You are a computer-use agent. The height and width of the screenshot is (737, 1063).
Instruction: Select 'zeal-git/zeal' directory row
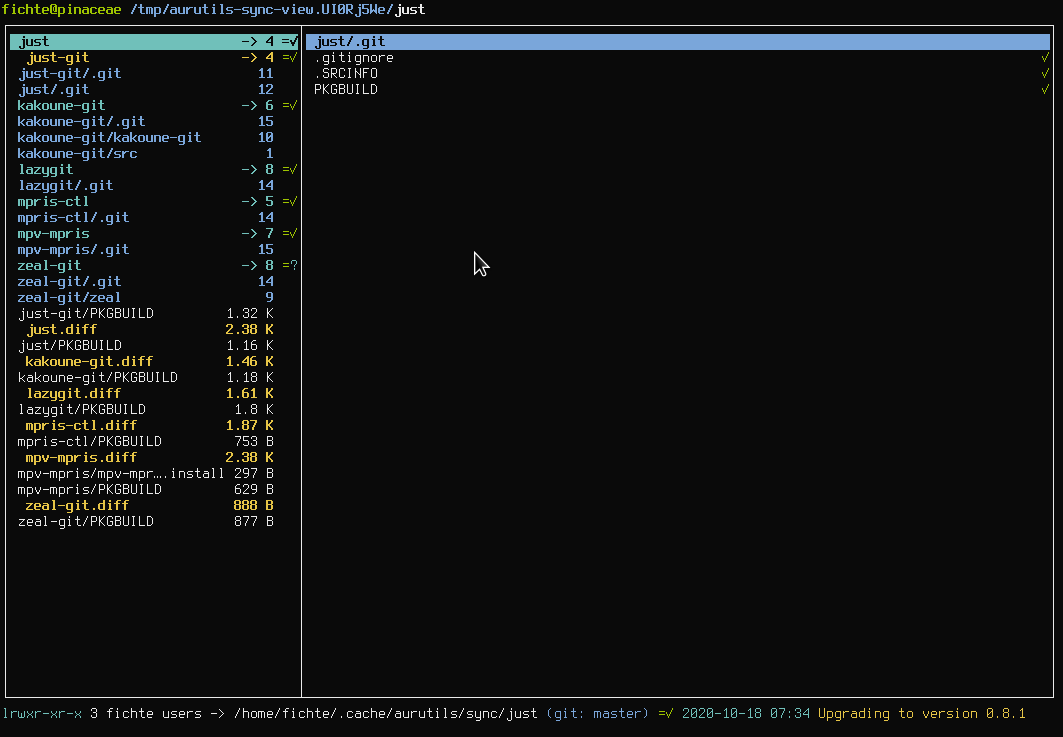tap(154, 298)
